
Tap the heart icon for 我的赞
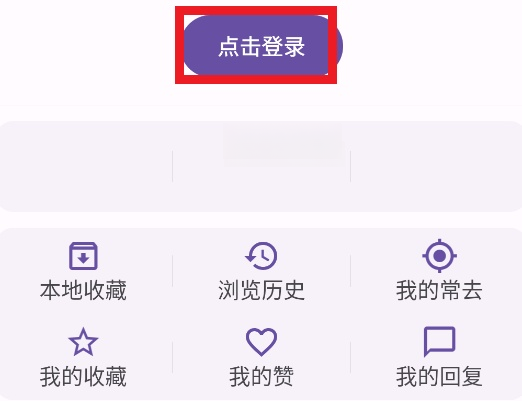261,342
